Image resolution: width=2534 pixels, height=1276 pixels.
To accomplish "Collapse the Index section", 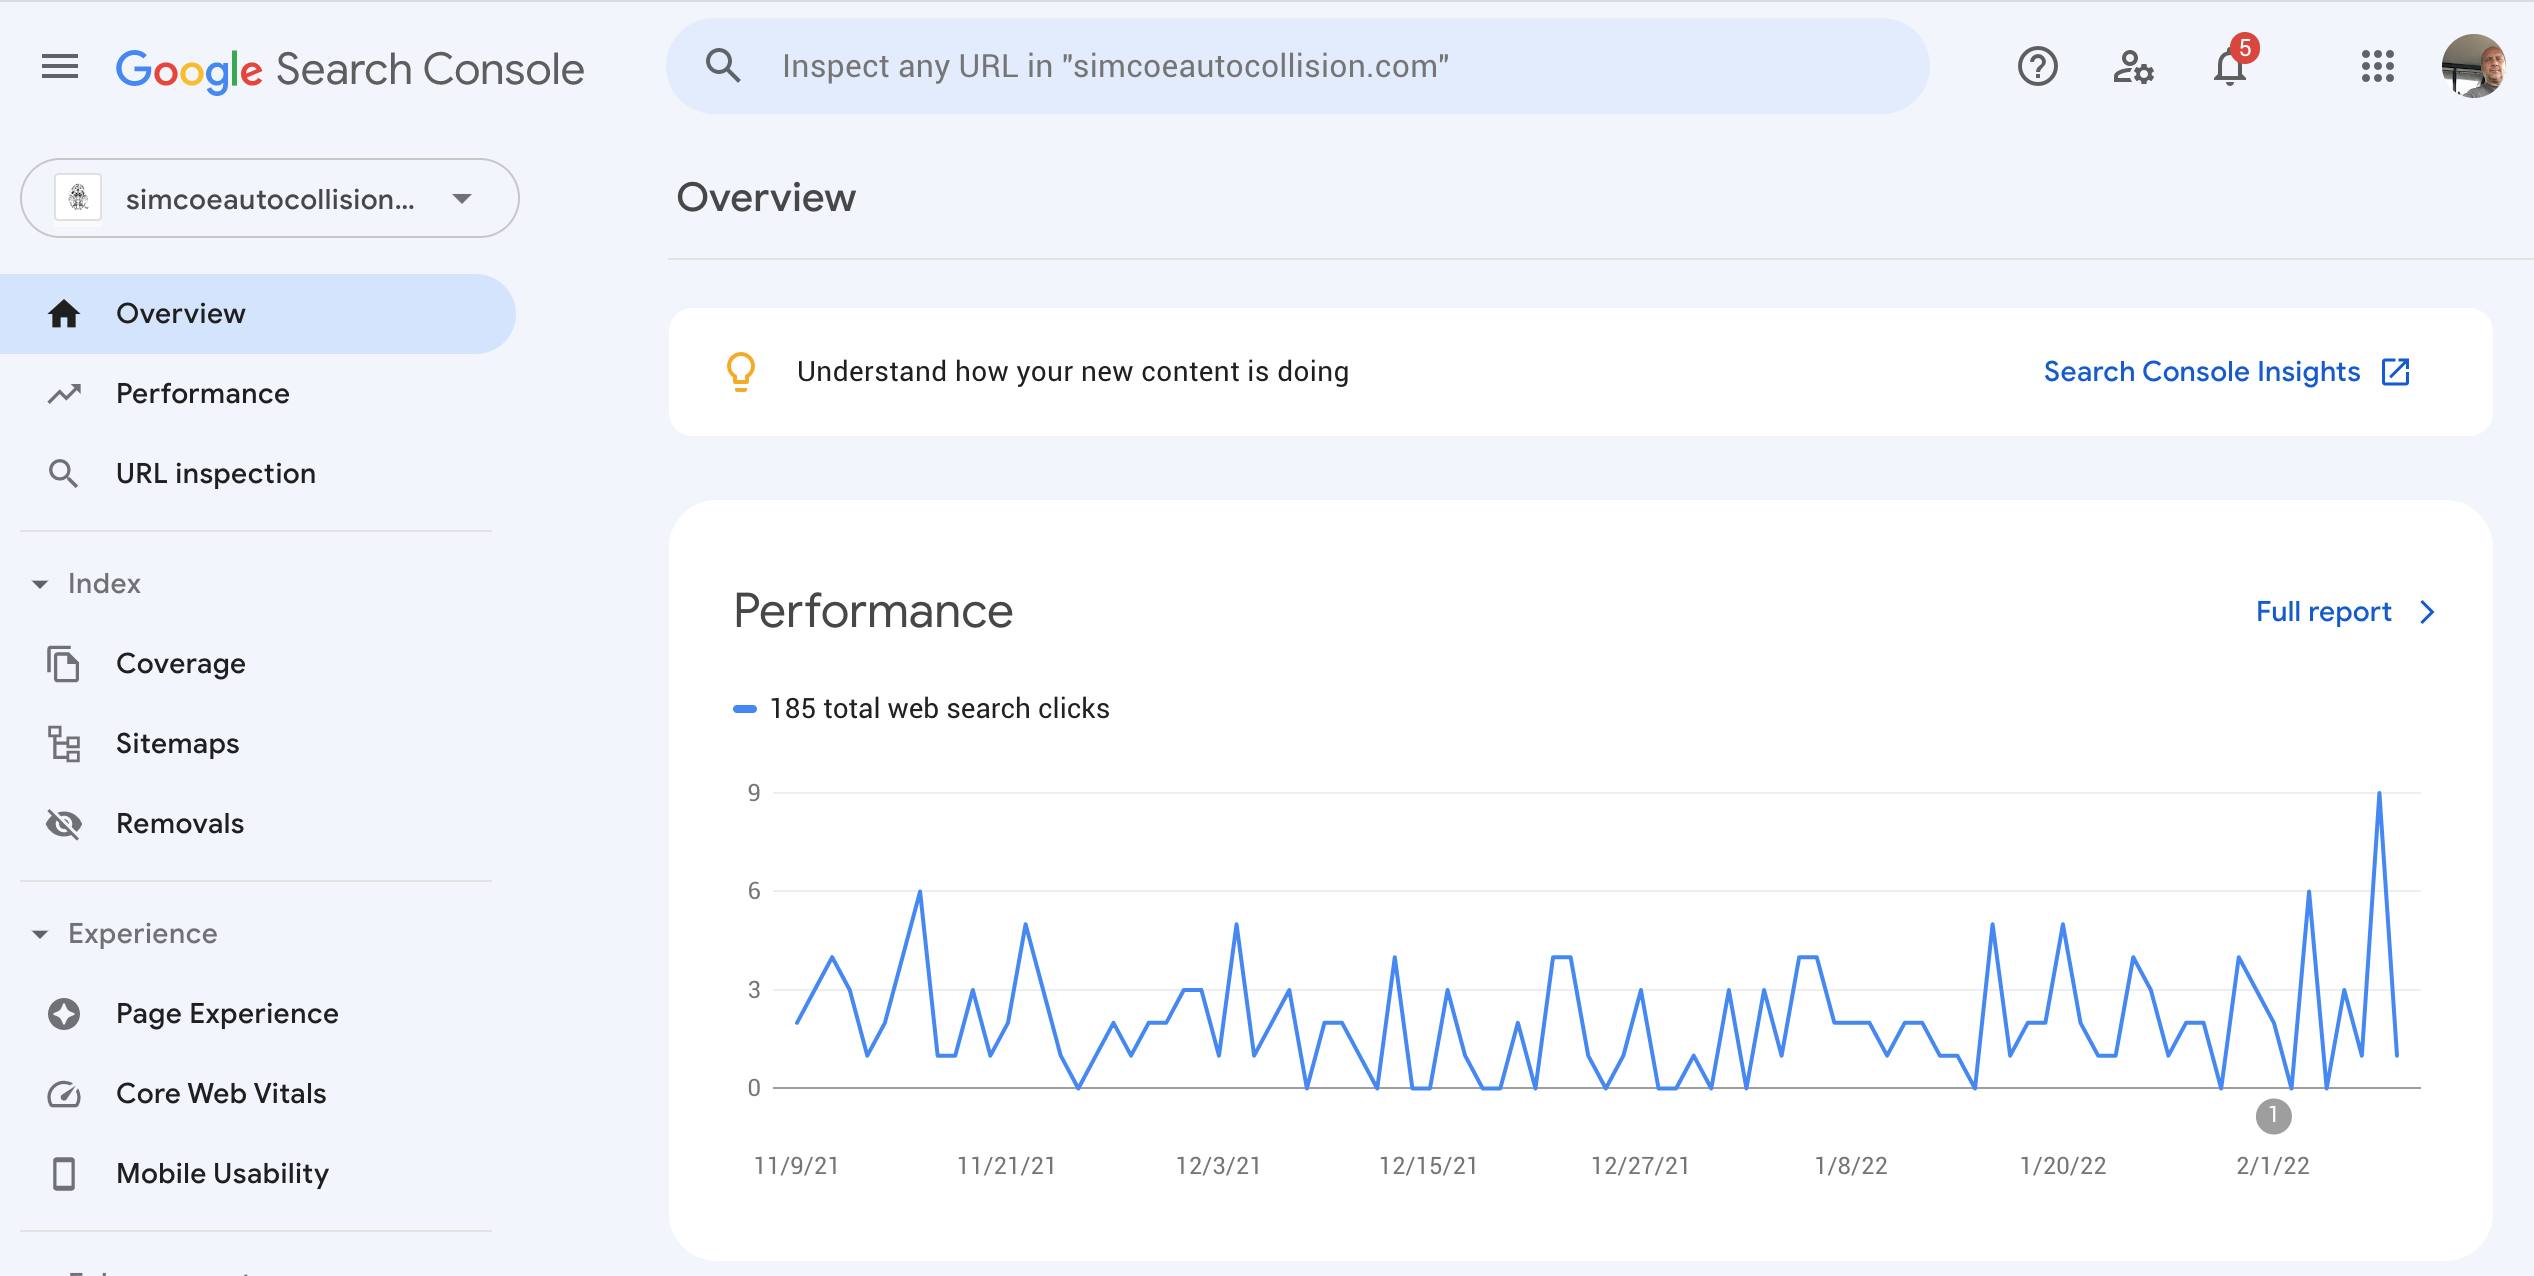I will [40, 583].
